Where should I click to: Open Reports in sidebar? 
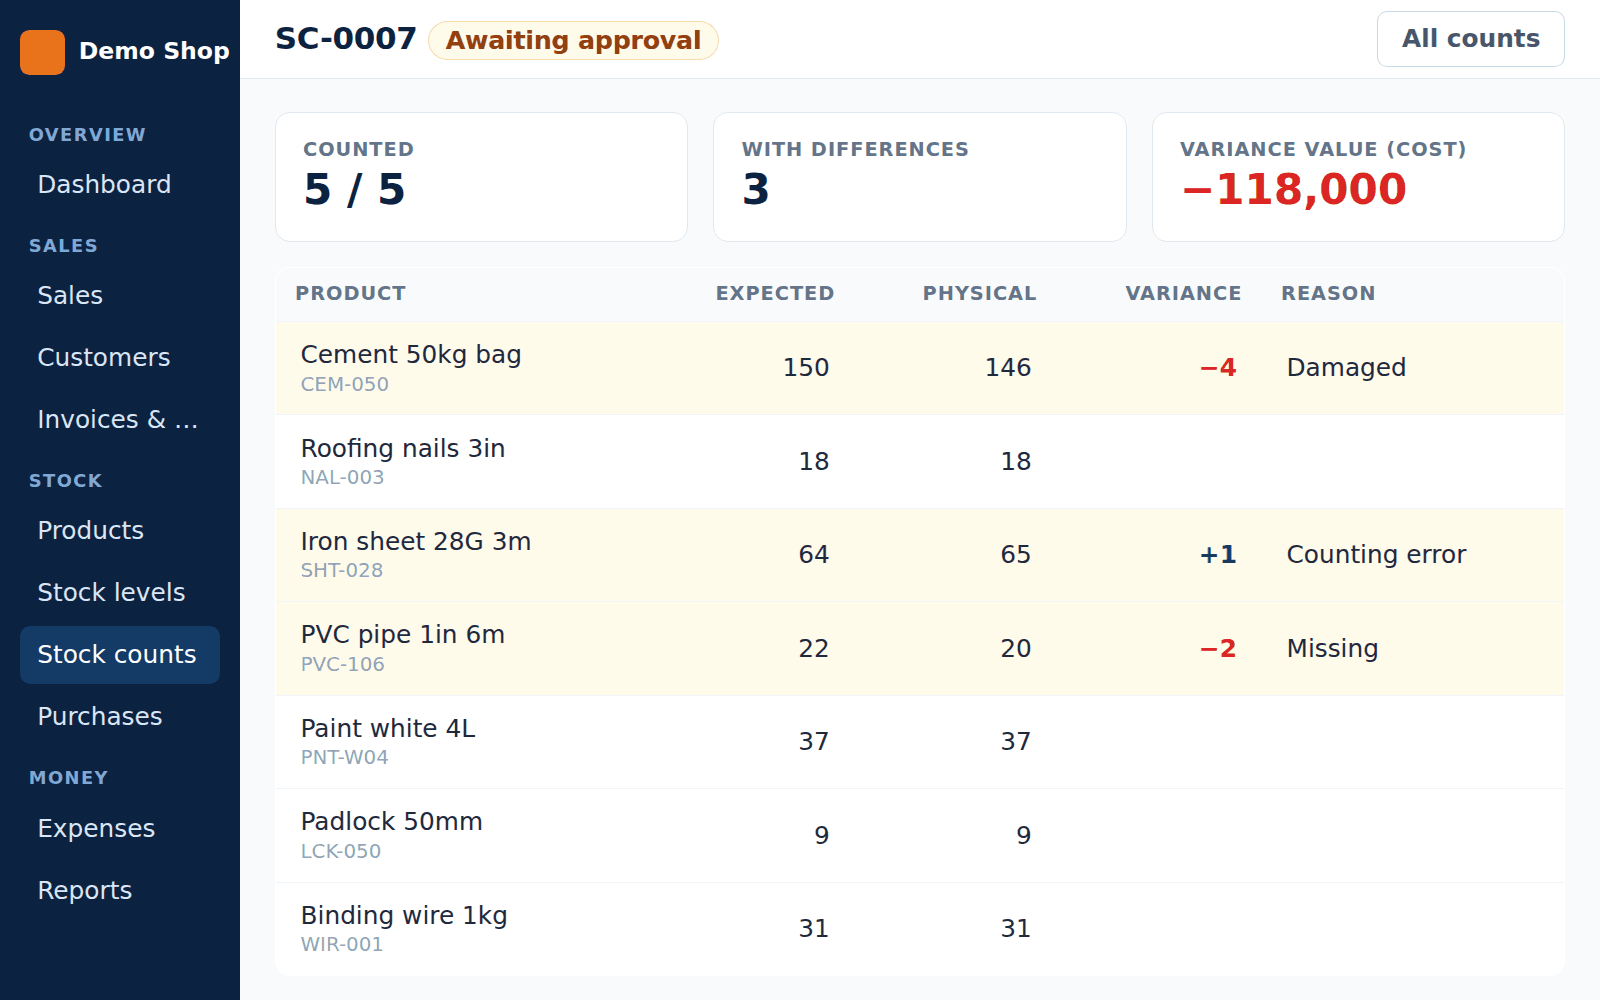(x=120, y=890)
